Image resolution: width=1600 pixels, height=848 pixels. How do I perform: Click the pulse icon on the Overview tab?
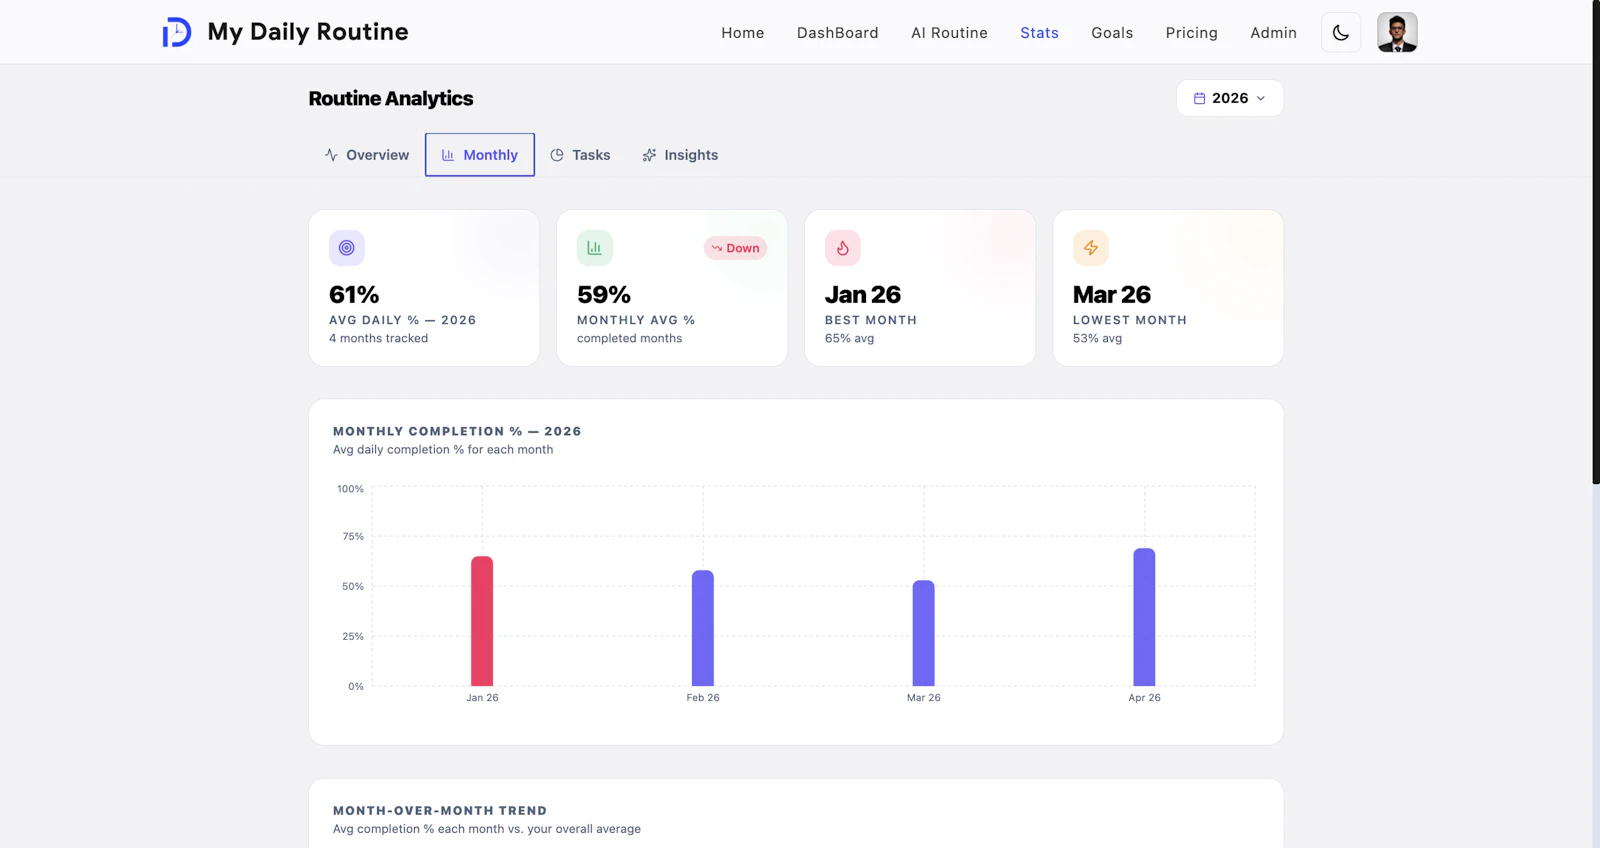click(x=331, y=155)
